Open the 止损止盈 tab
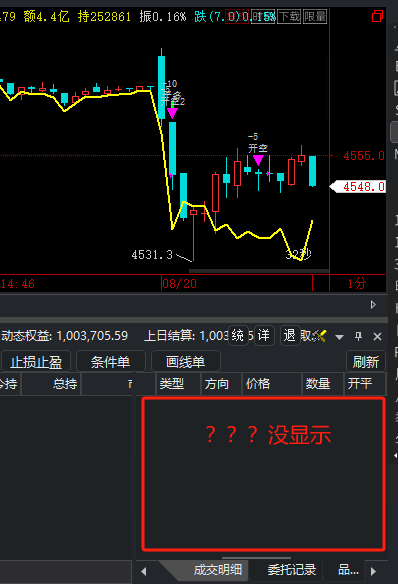 point(36,362)
